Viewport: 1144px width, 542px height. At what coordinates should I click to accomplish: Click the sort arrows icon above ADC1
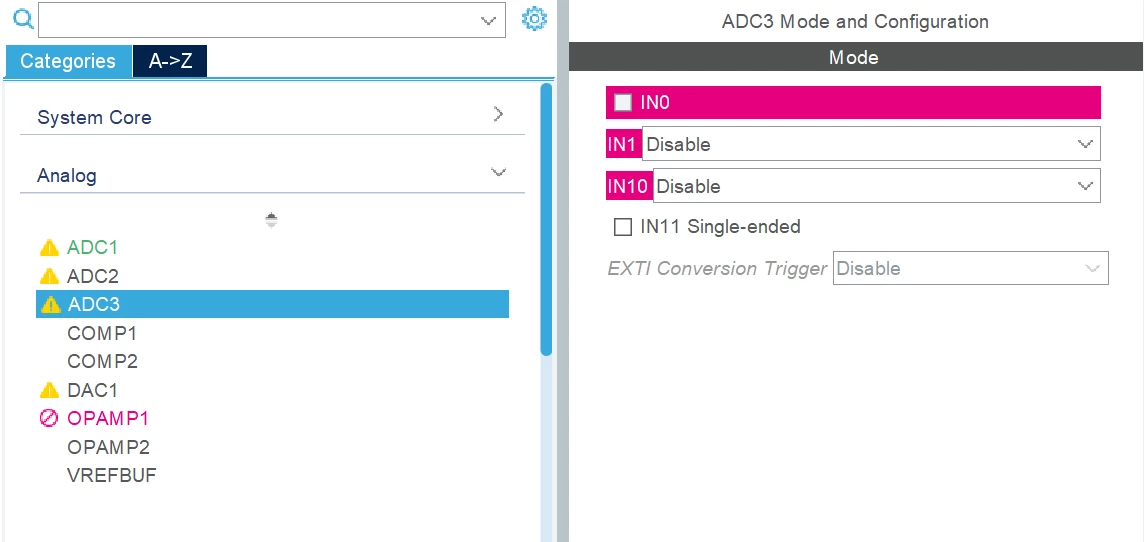click(x=271, y=220)
